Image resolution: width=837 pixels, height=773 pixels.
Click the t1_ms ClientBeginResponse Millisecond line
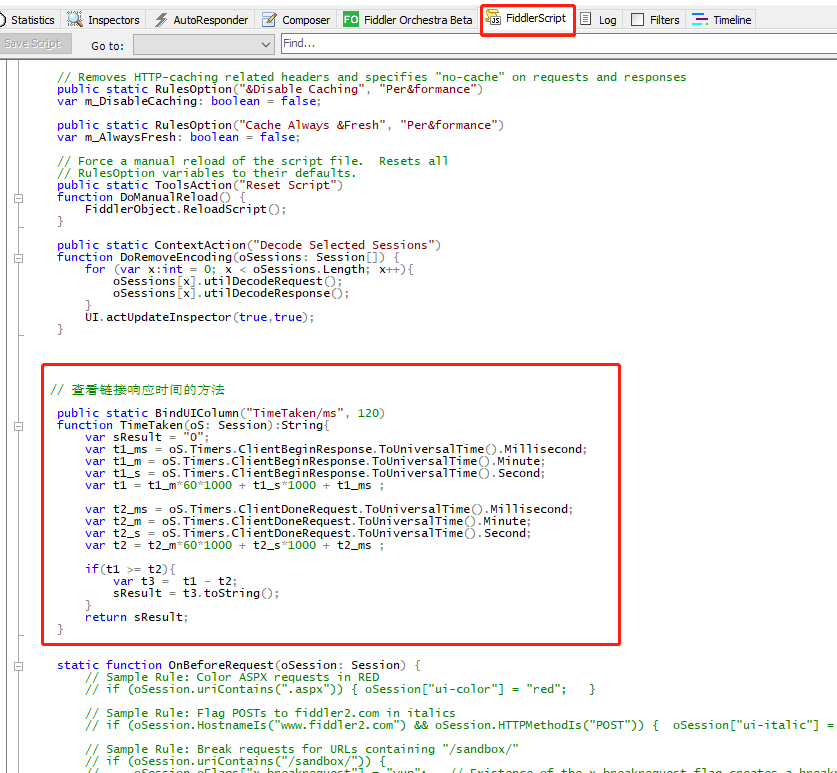[x=336, y=449]
